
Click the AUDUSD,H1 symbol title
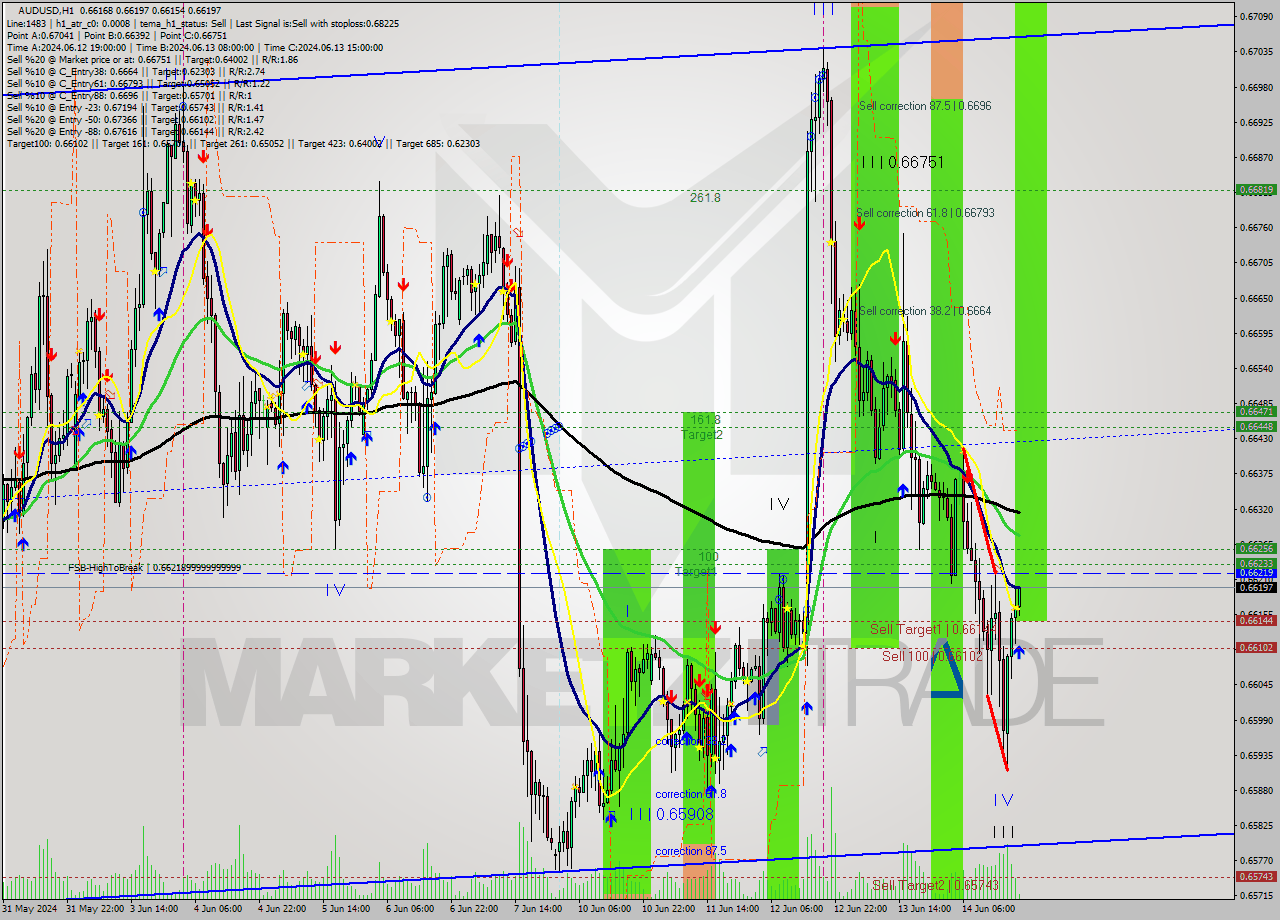pos(46,10)
